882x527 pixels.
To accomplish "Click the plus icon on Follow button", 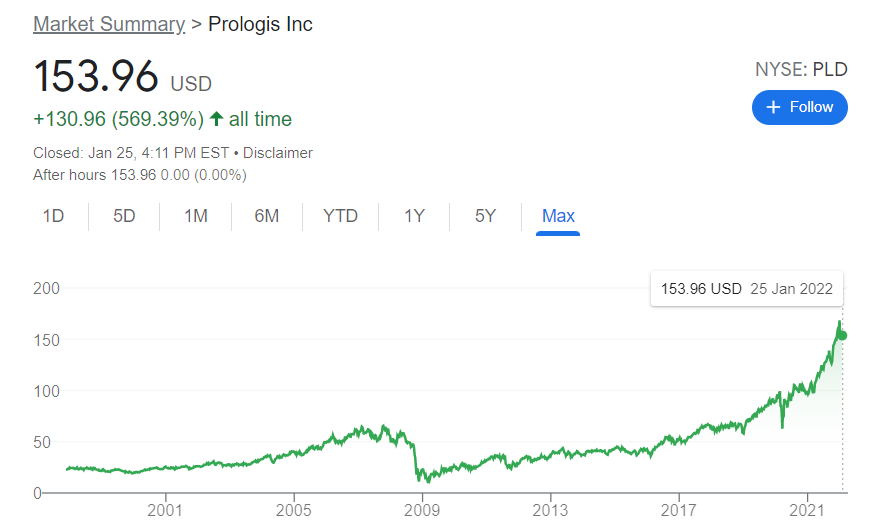I will click(773, 107).
